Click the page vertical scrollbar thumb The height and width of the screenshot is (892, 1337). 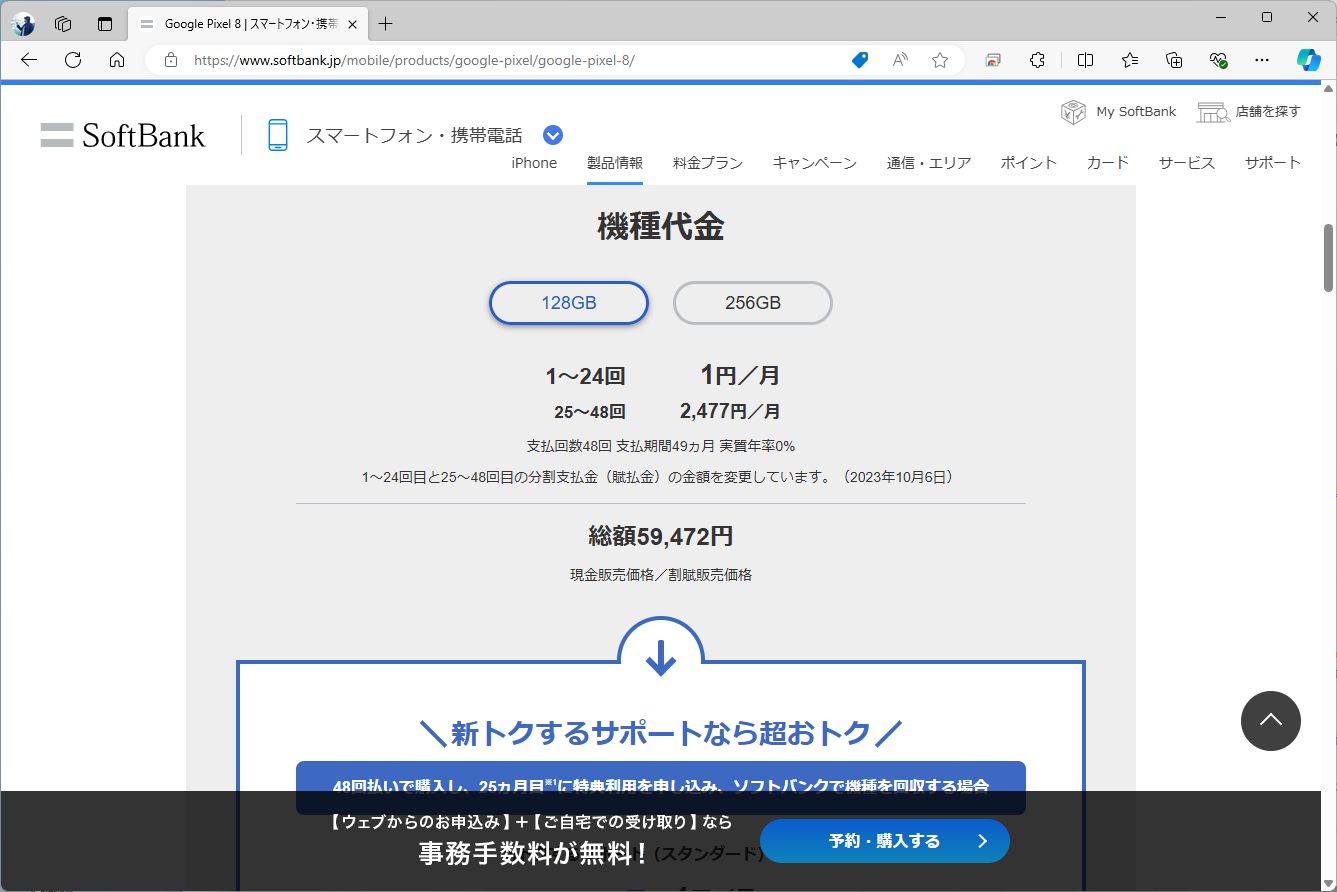[x=1329, y=256]
